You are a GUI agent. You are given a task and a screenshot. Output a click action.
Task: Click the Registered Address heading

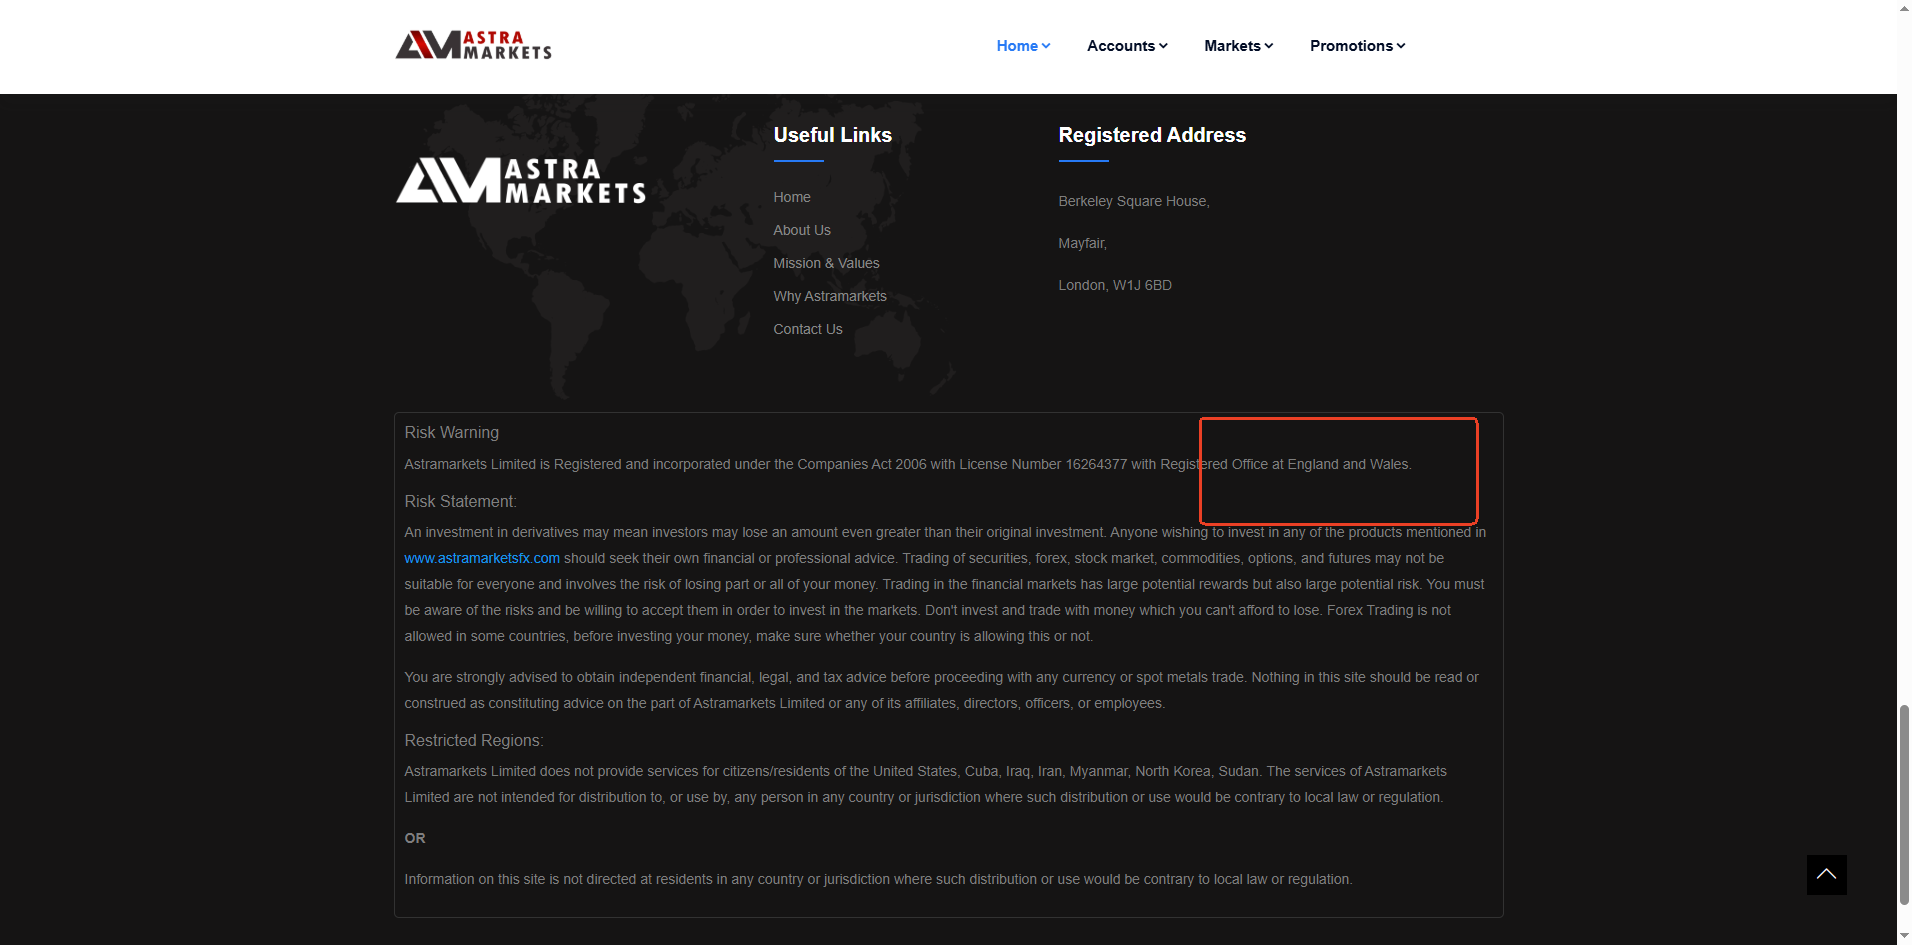(x=1152, y=135)
